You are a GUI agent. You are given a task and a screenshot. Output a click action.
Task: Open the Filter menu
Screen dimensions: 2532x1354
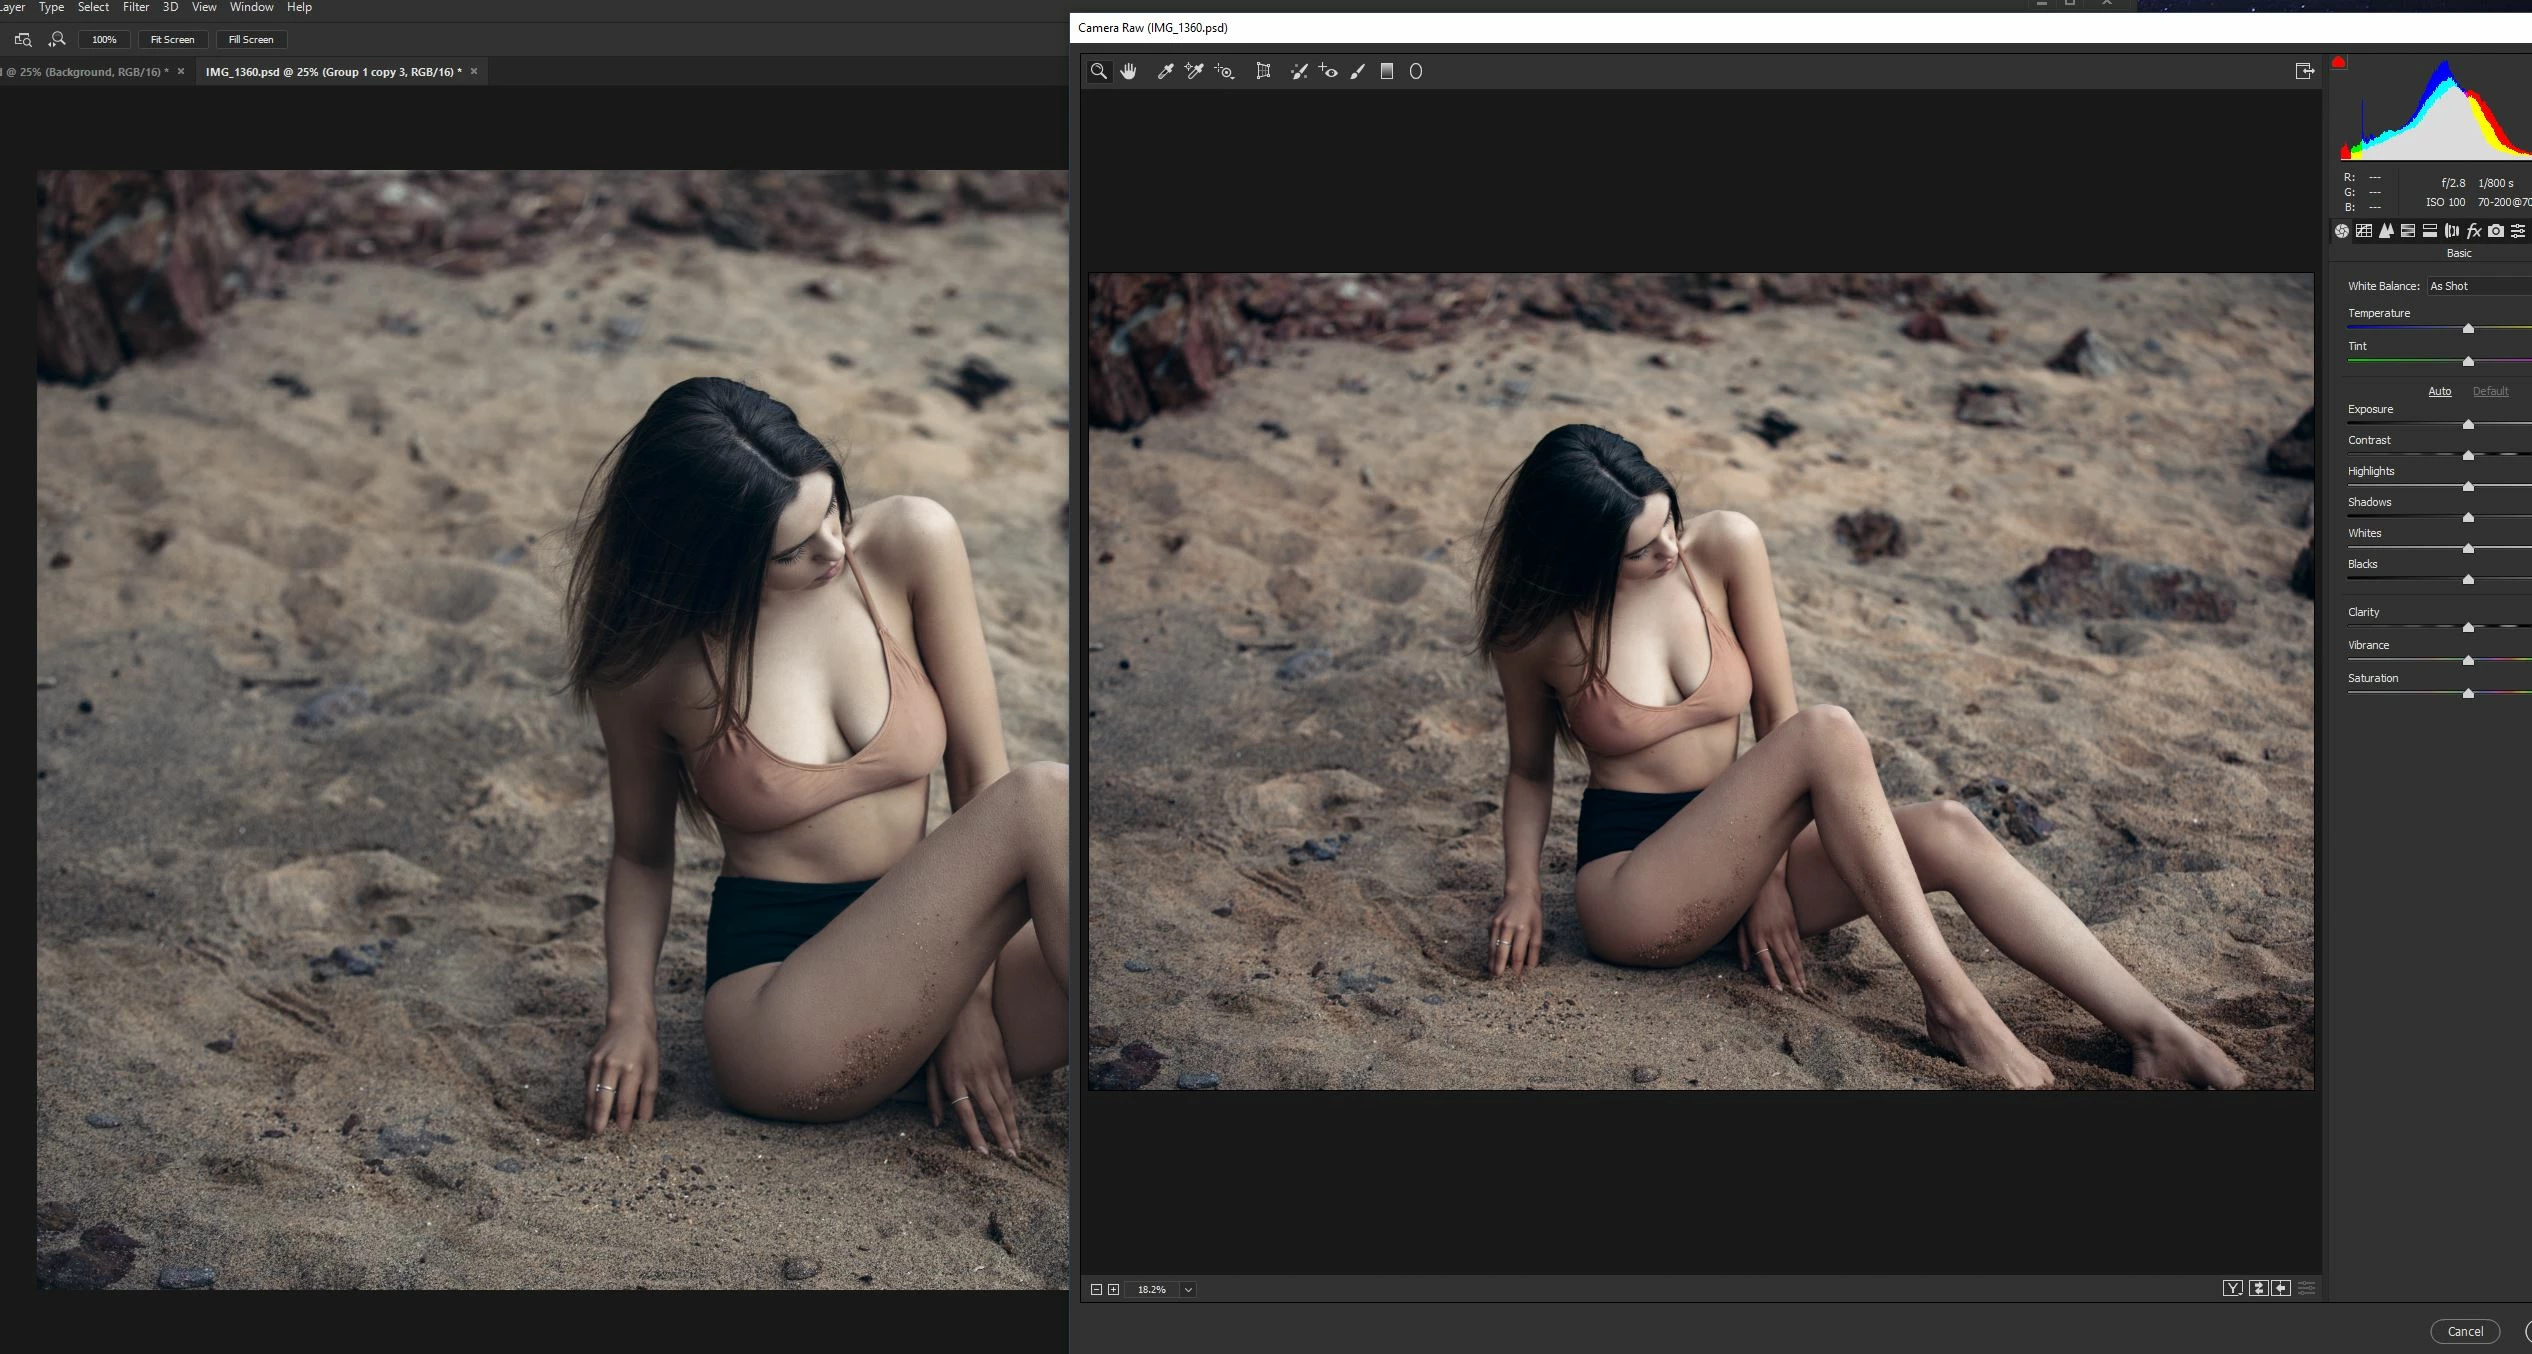pos(136,7)
